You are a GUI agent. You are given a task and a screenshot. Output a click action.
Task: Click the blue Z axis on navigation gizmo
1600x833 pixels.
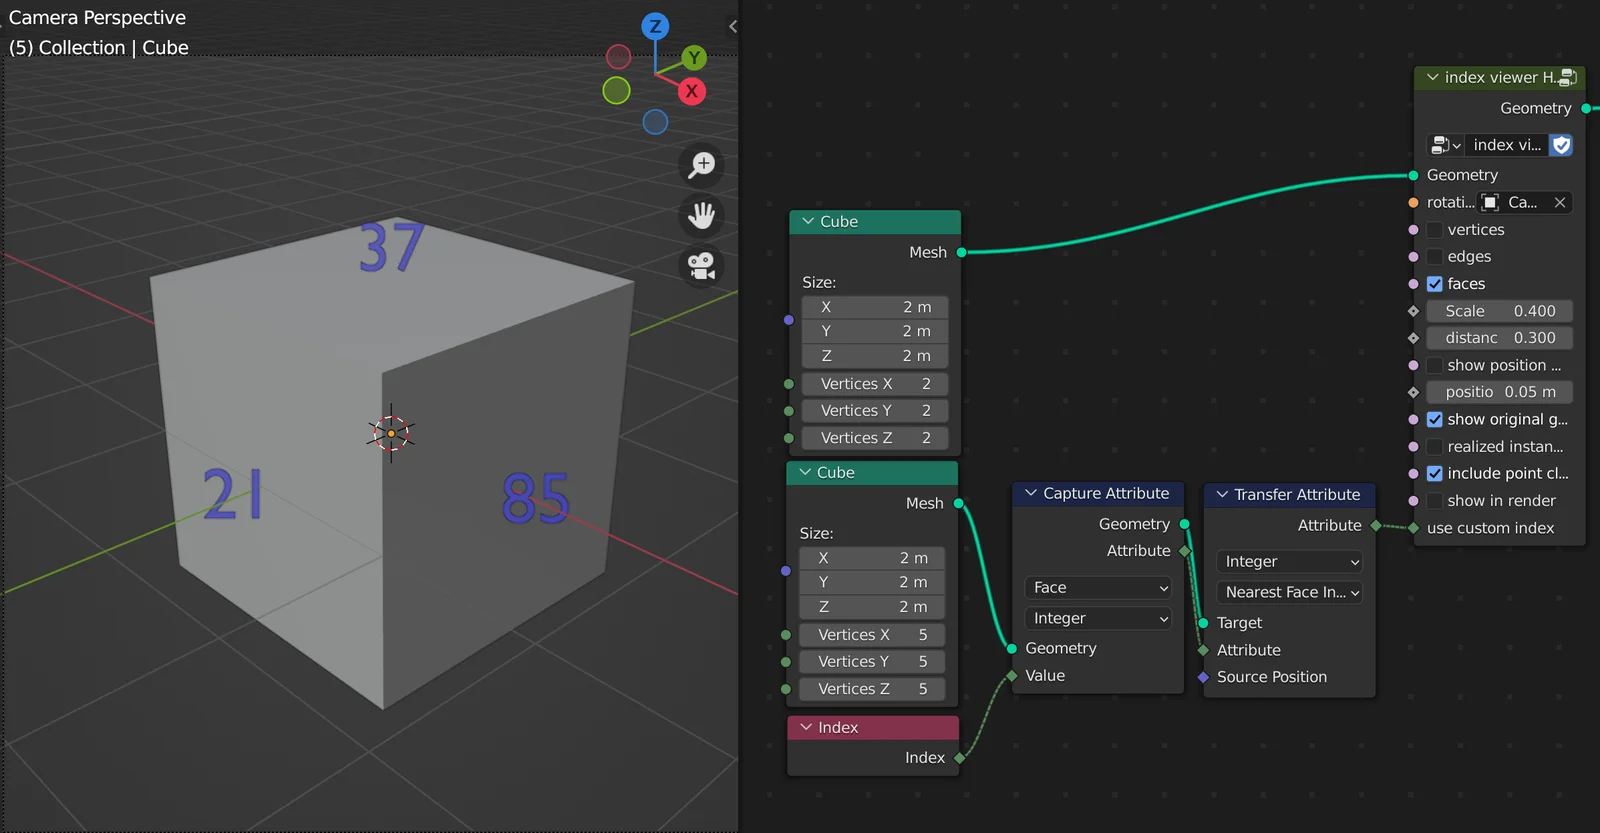click(655, 27)
